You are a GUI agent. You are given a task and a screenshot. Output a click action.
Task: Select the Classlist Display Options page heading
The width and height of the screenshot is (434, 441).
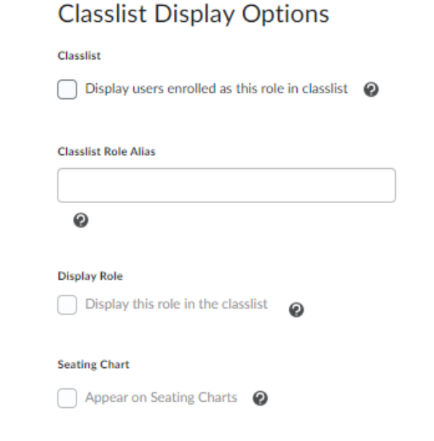click(x=194, y=14)
